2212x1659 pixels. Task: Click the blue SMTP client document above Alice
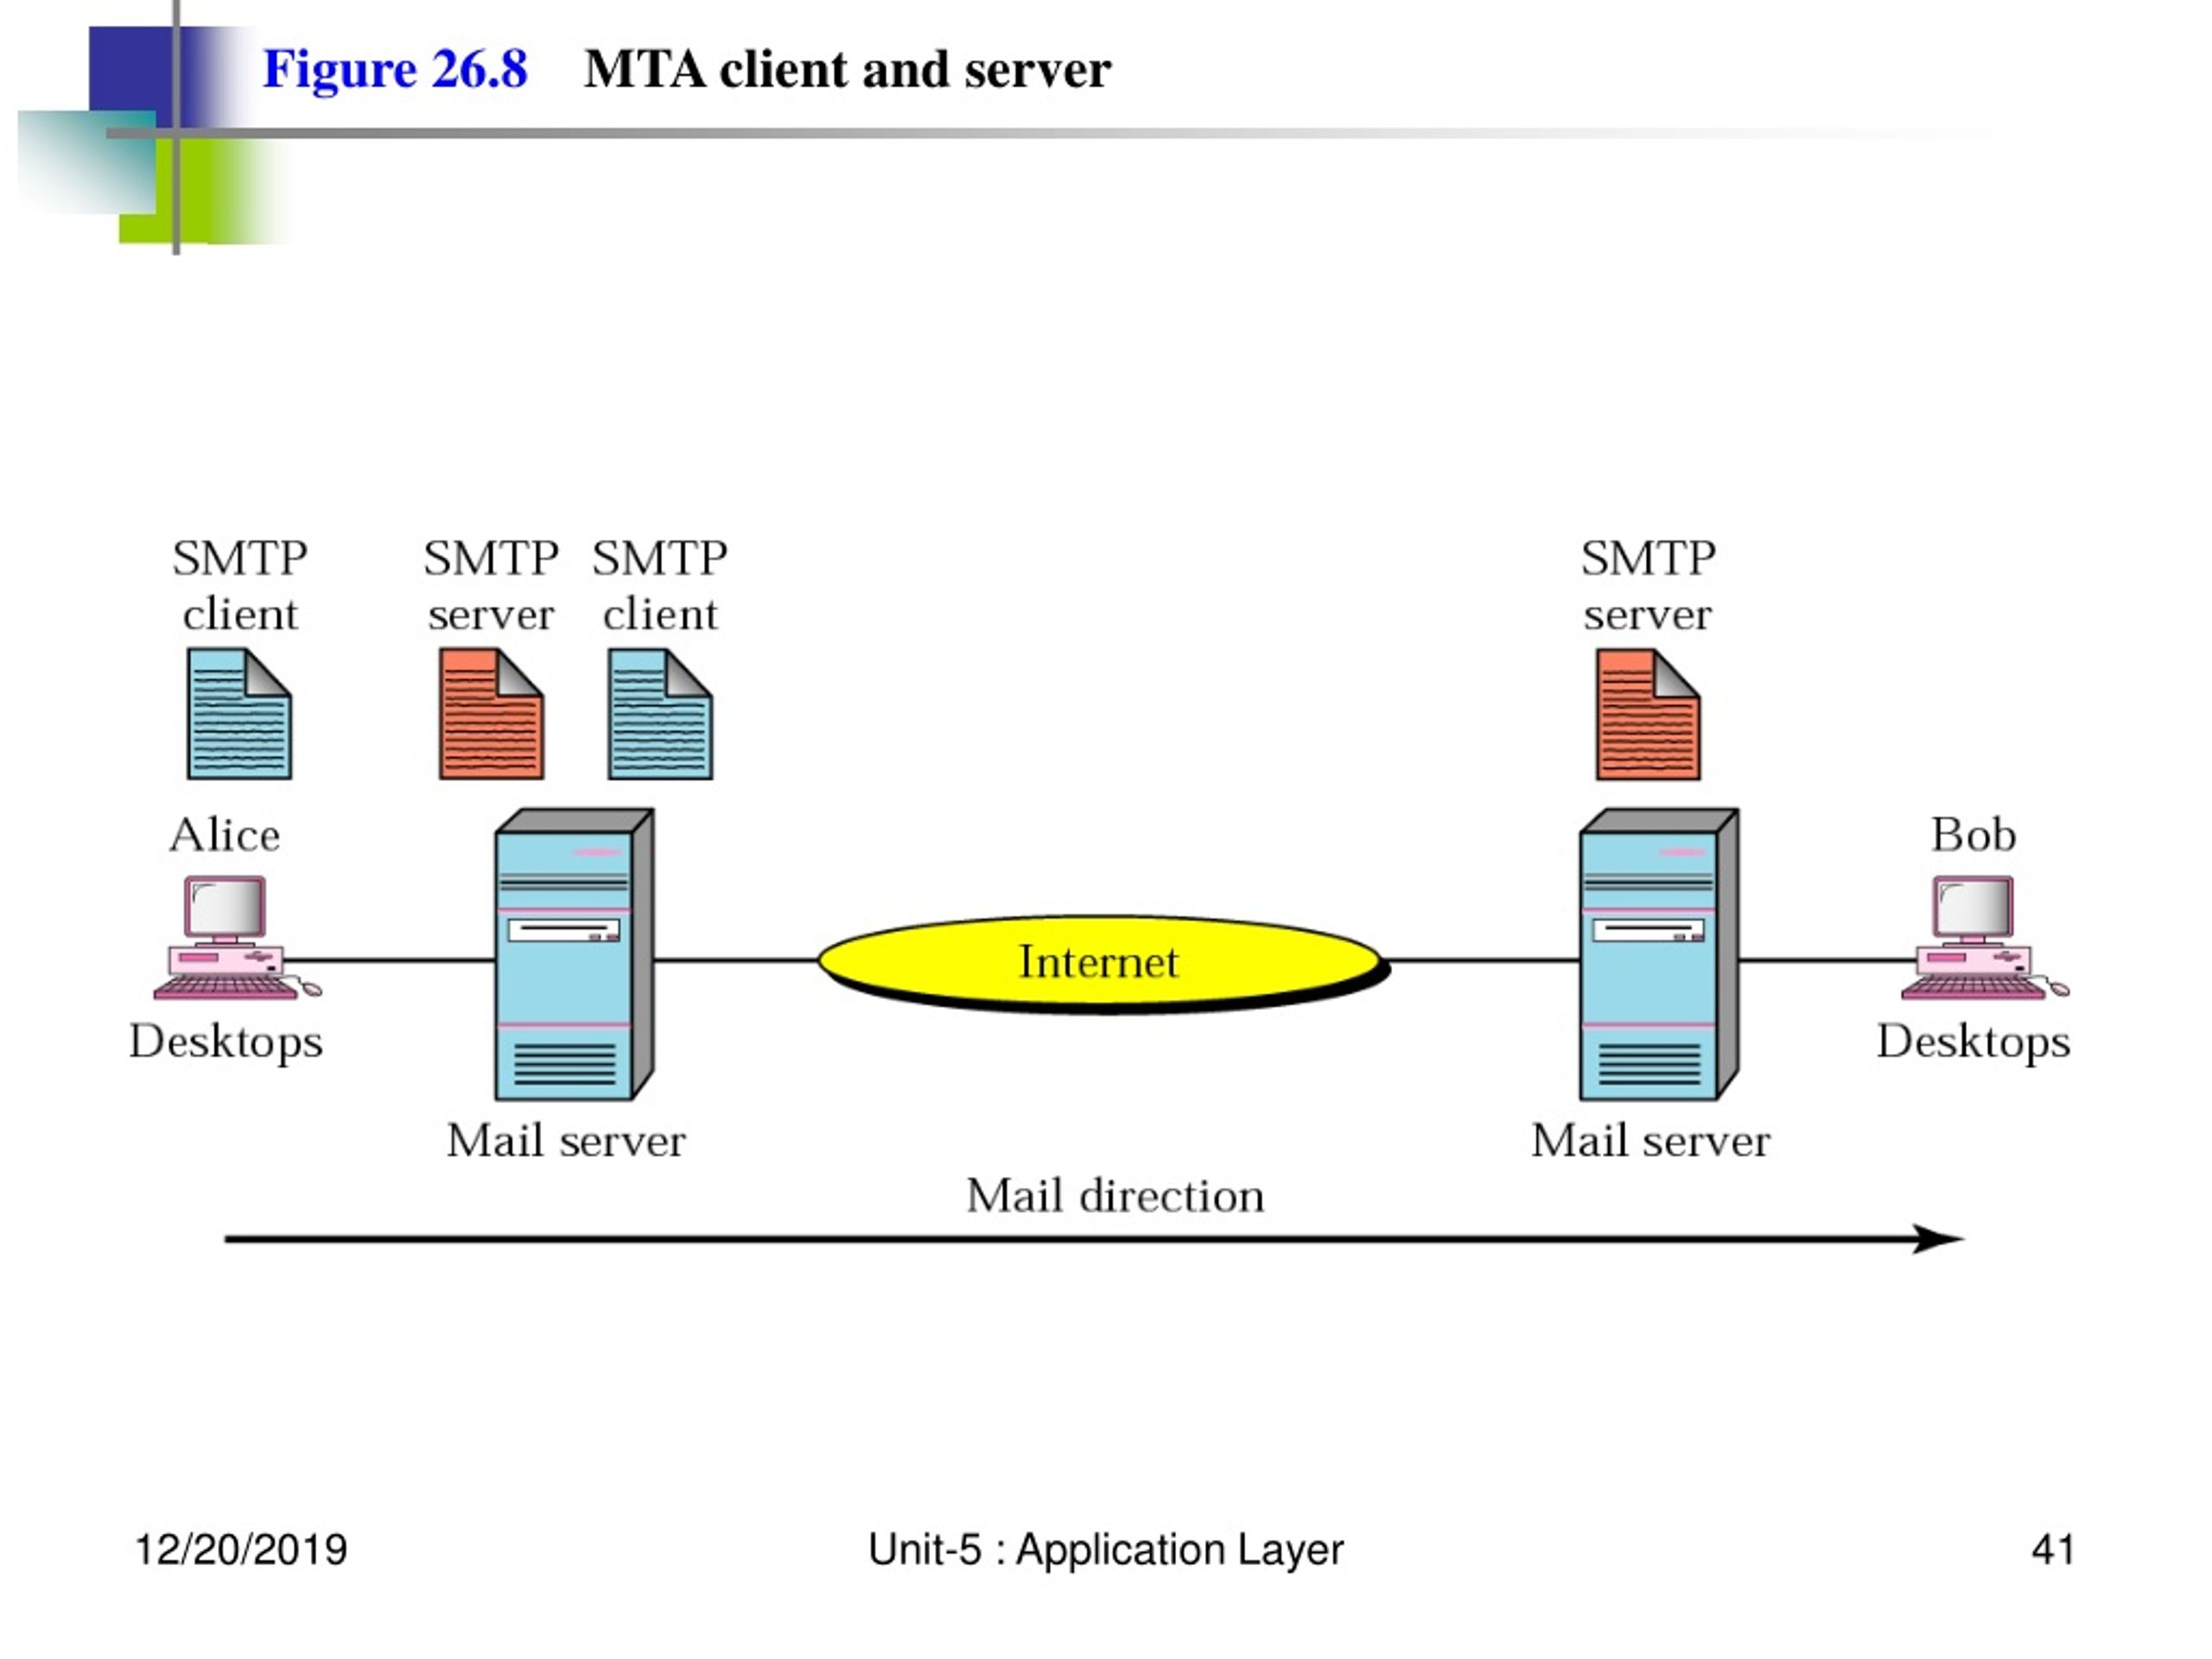pyautogui.click(x=239, y=713)
